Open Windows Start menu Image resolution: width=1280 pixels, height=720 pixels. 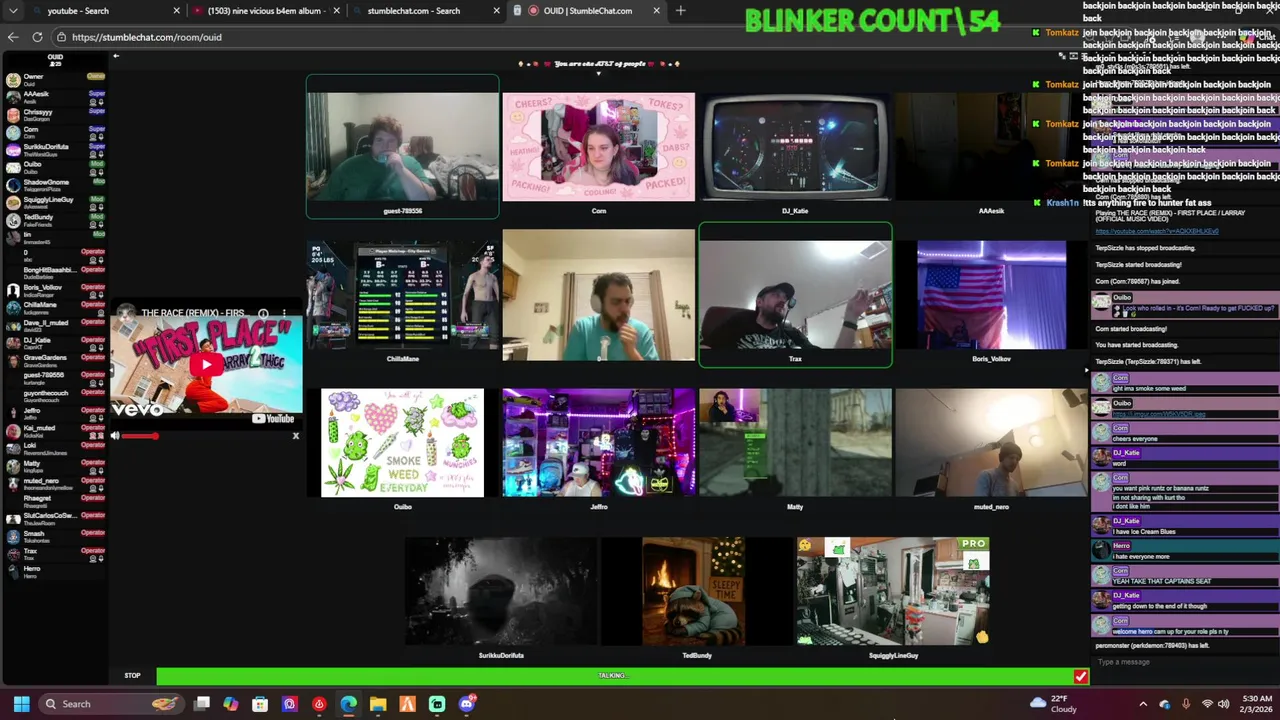[x=21, y=704]
